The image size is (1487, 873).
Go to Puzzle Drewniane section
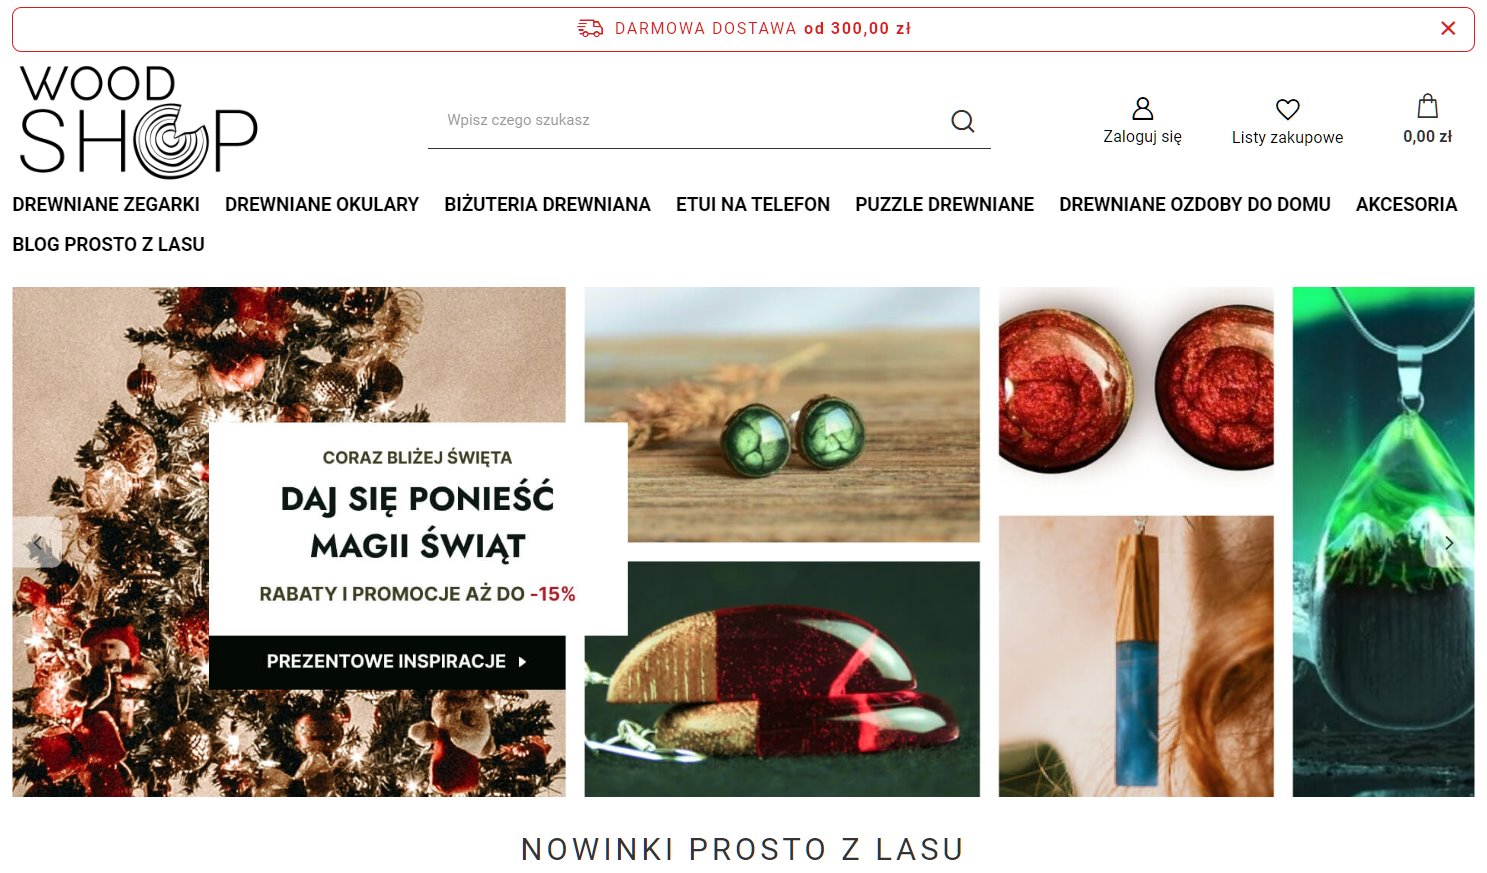pos(944,204)
